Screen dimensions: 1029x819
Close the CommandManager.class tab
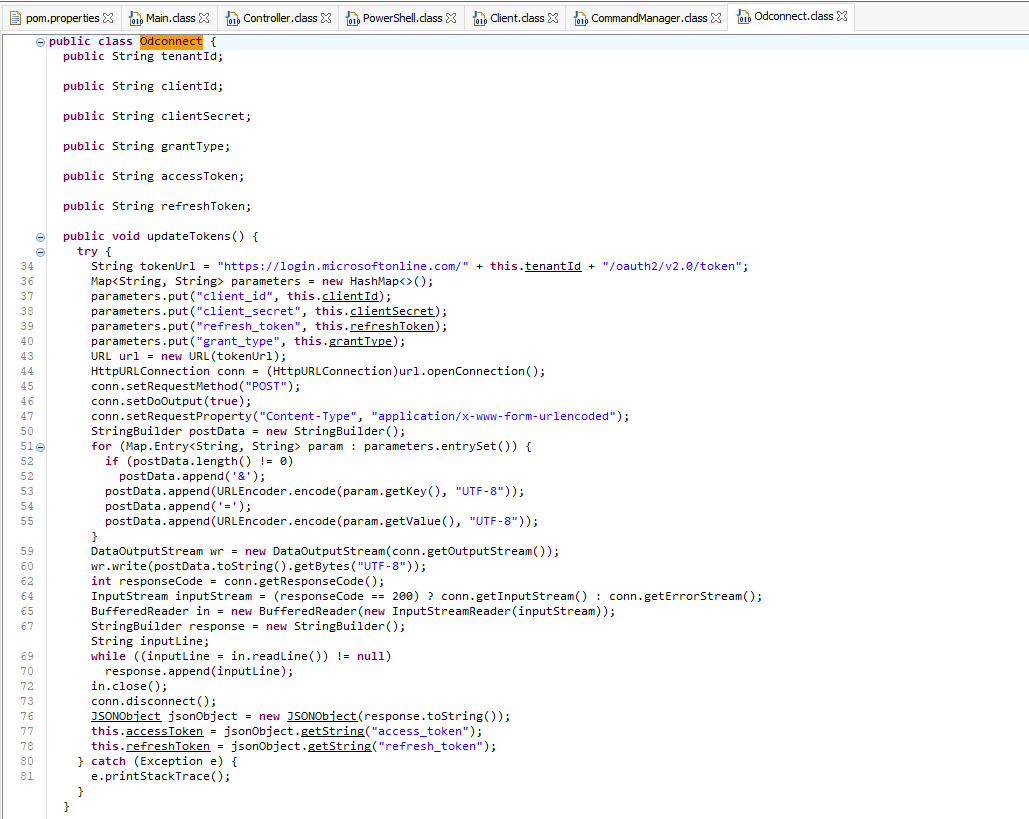point(716,18)
